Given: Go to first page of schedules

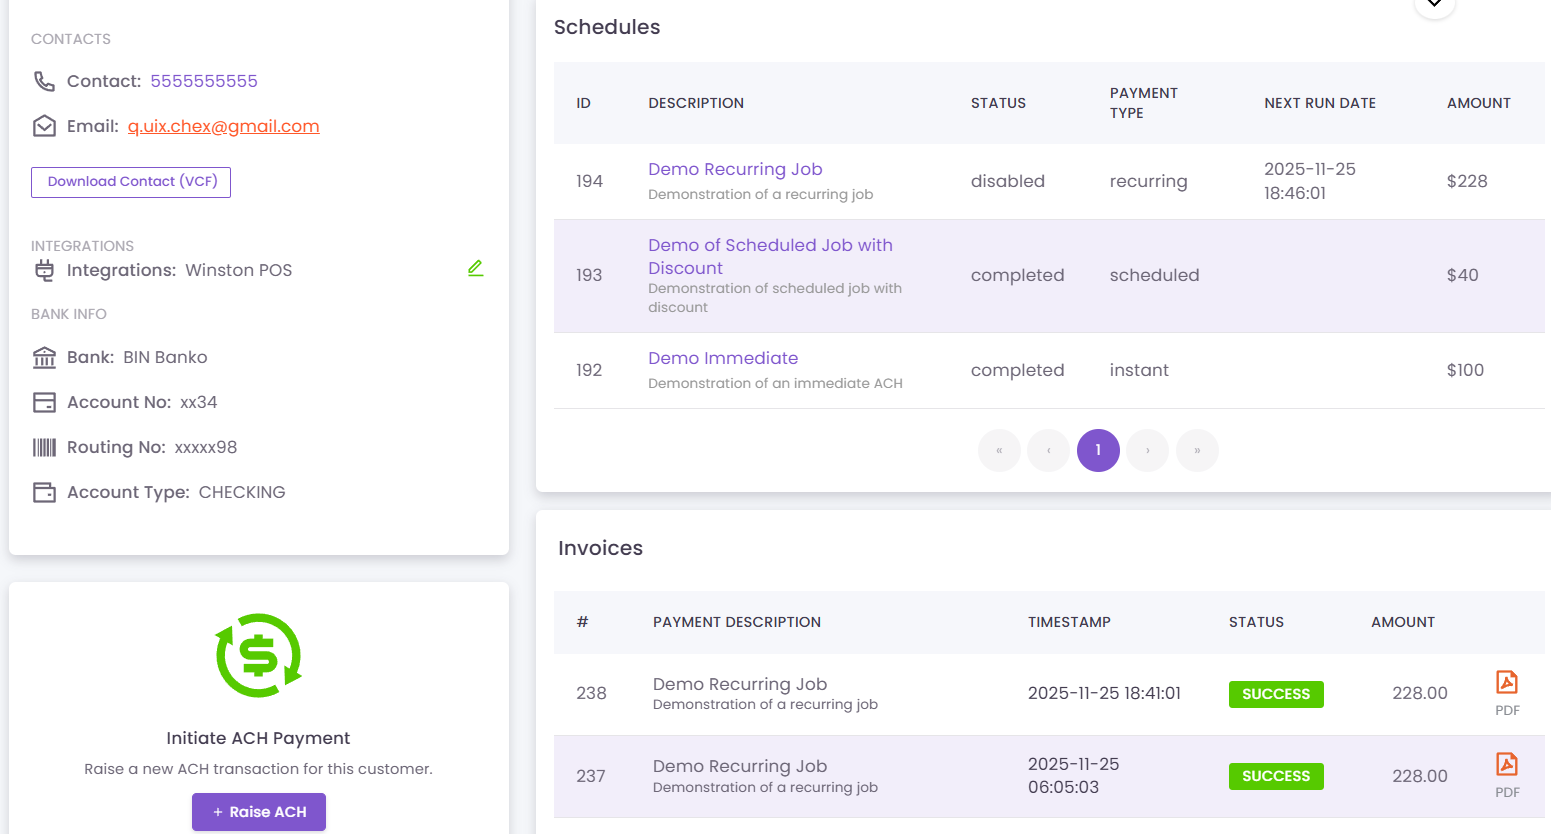Looking at the screenshot, I should 999,450.
